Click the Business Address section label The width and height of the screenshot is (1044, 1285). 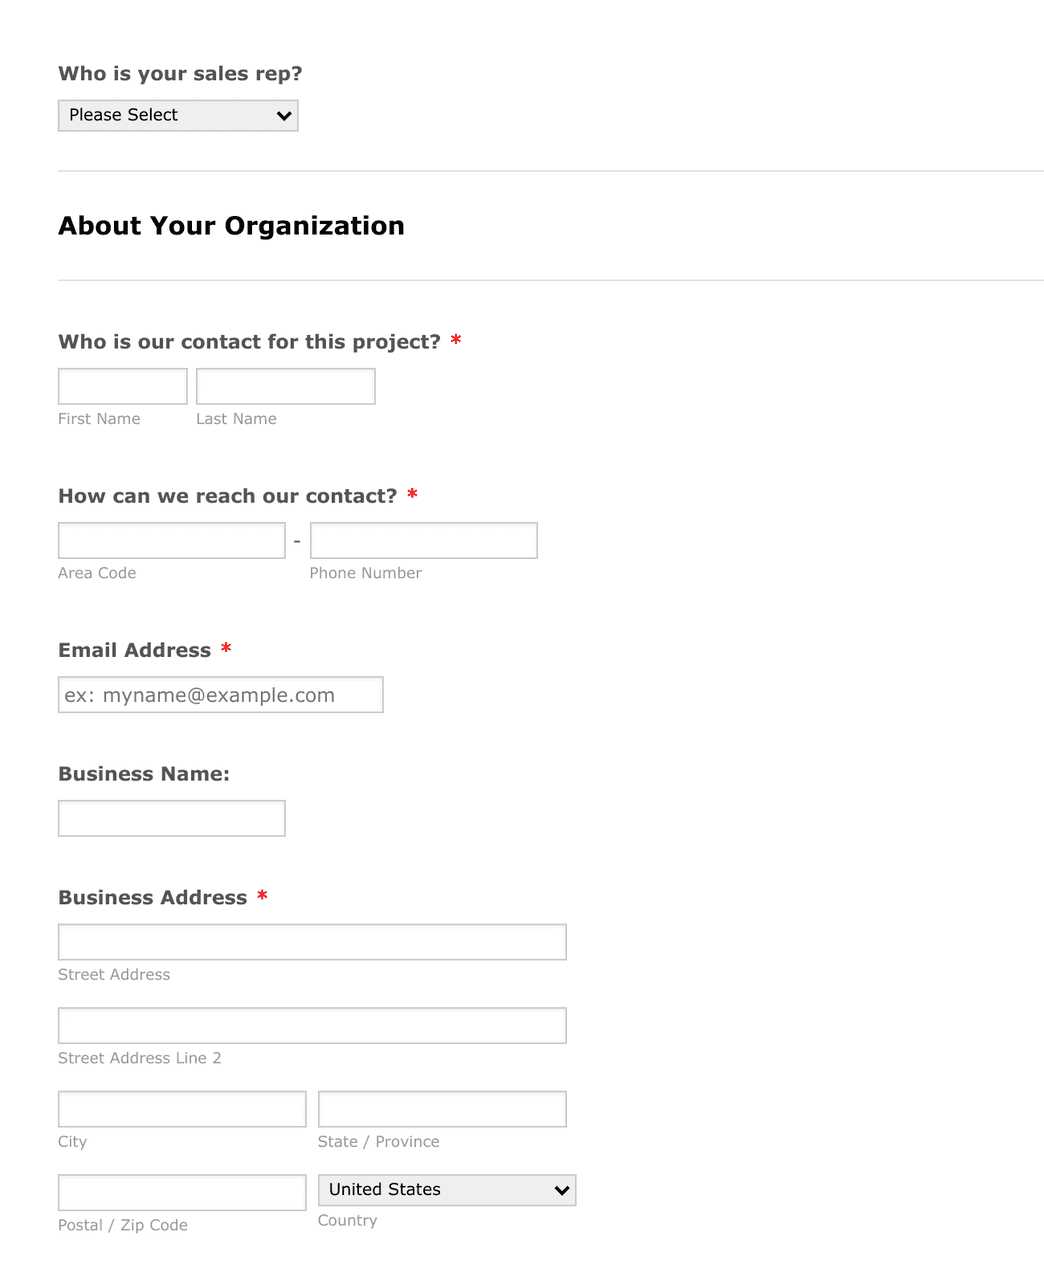pos(154,897)
